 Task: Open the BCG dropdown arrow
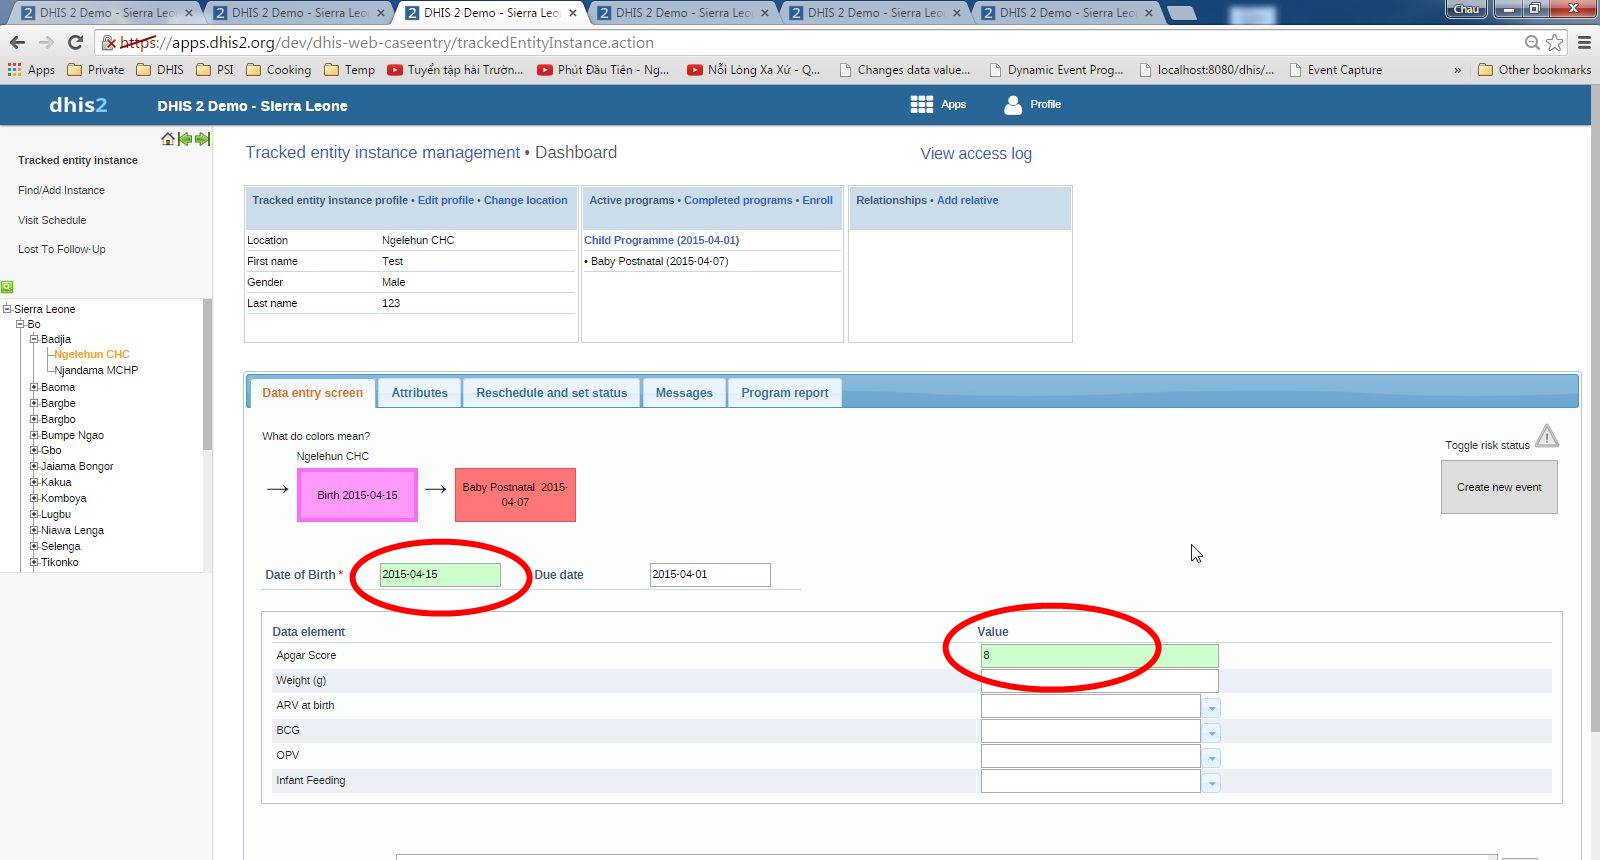tap(1212, 733)
